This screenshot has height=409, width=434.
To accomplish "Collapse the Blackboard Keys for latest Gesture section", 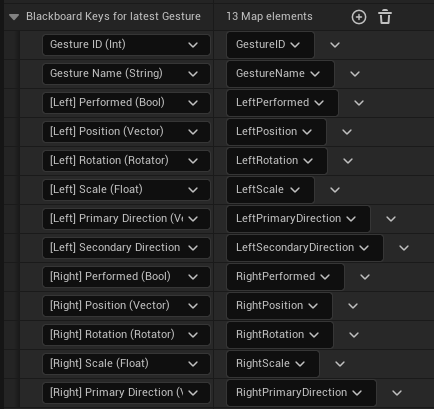I will tap(14, 17).
